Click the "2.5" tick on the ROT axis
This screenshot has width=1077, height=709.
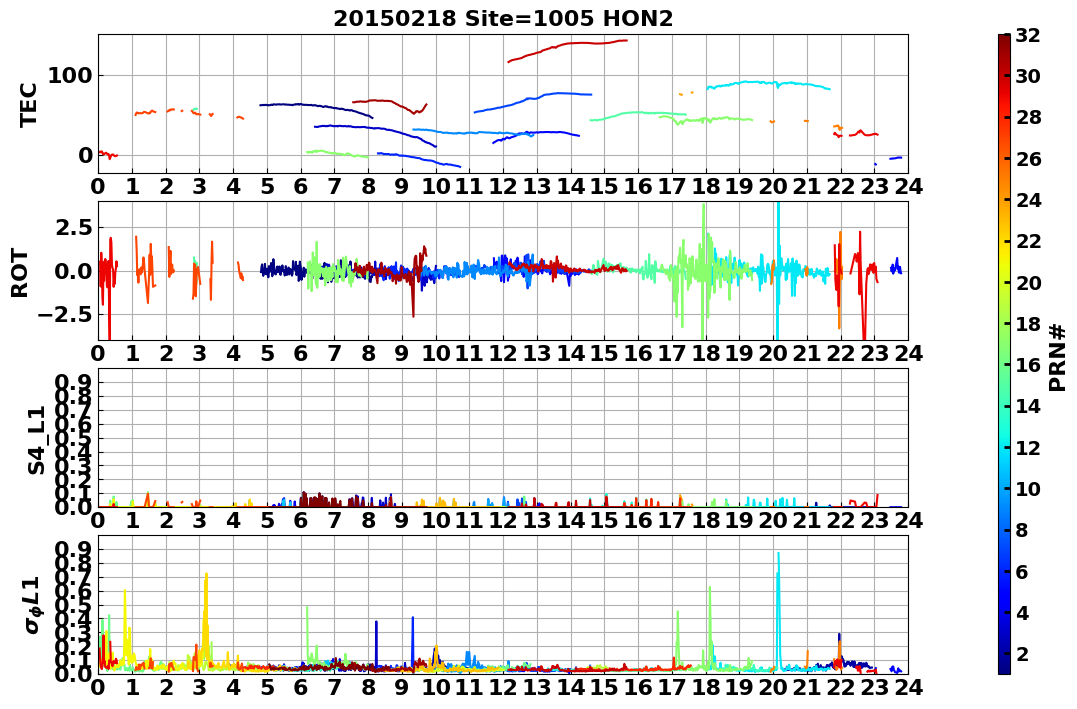(x=73, y=227)
